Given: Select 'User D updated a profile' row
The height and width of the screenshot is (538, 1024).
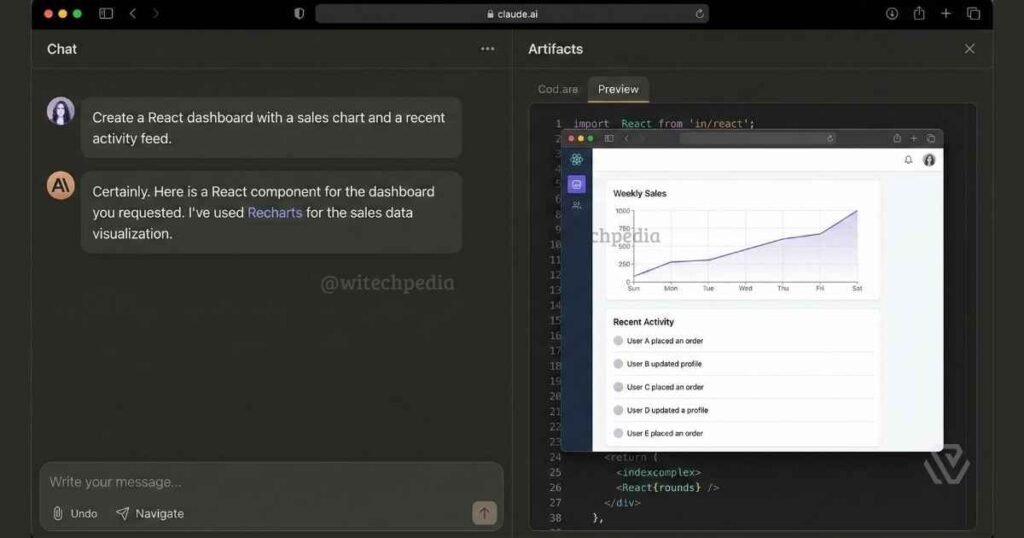Looking at the screenshot, I should tap(743, 410).
